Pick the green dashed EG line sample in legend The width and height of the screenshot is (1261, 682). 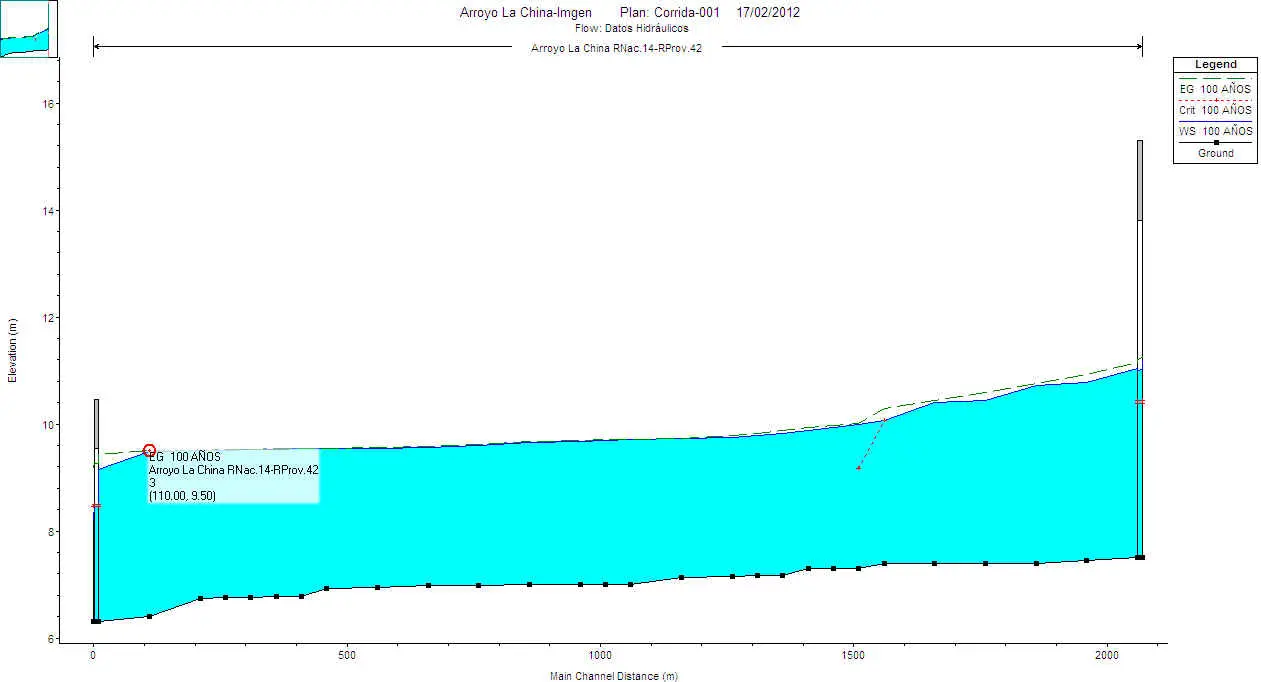pos(1215,77)
